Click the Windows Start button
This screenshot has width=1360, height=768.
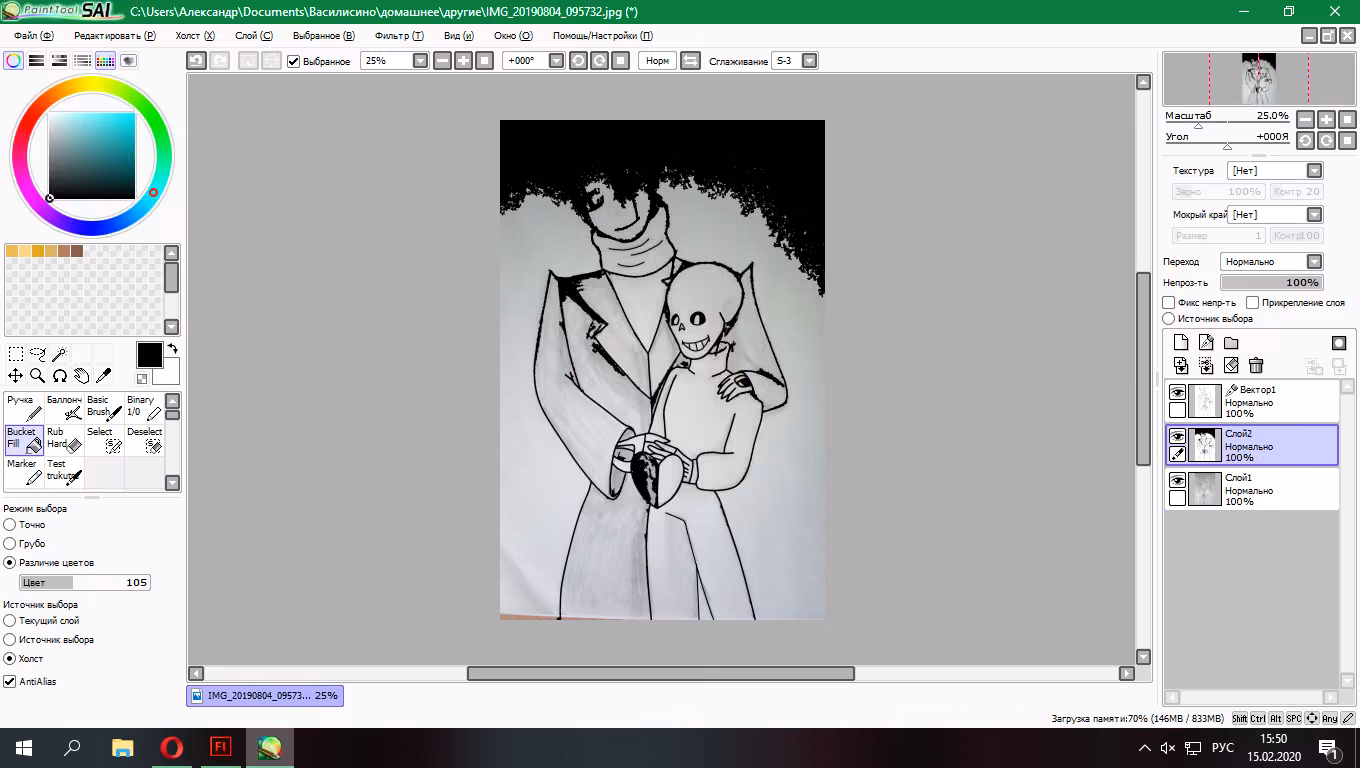[24, 747]
